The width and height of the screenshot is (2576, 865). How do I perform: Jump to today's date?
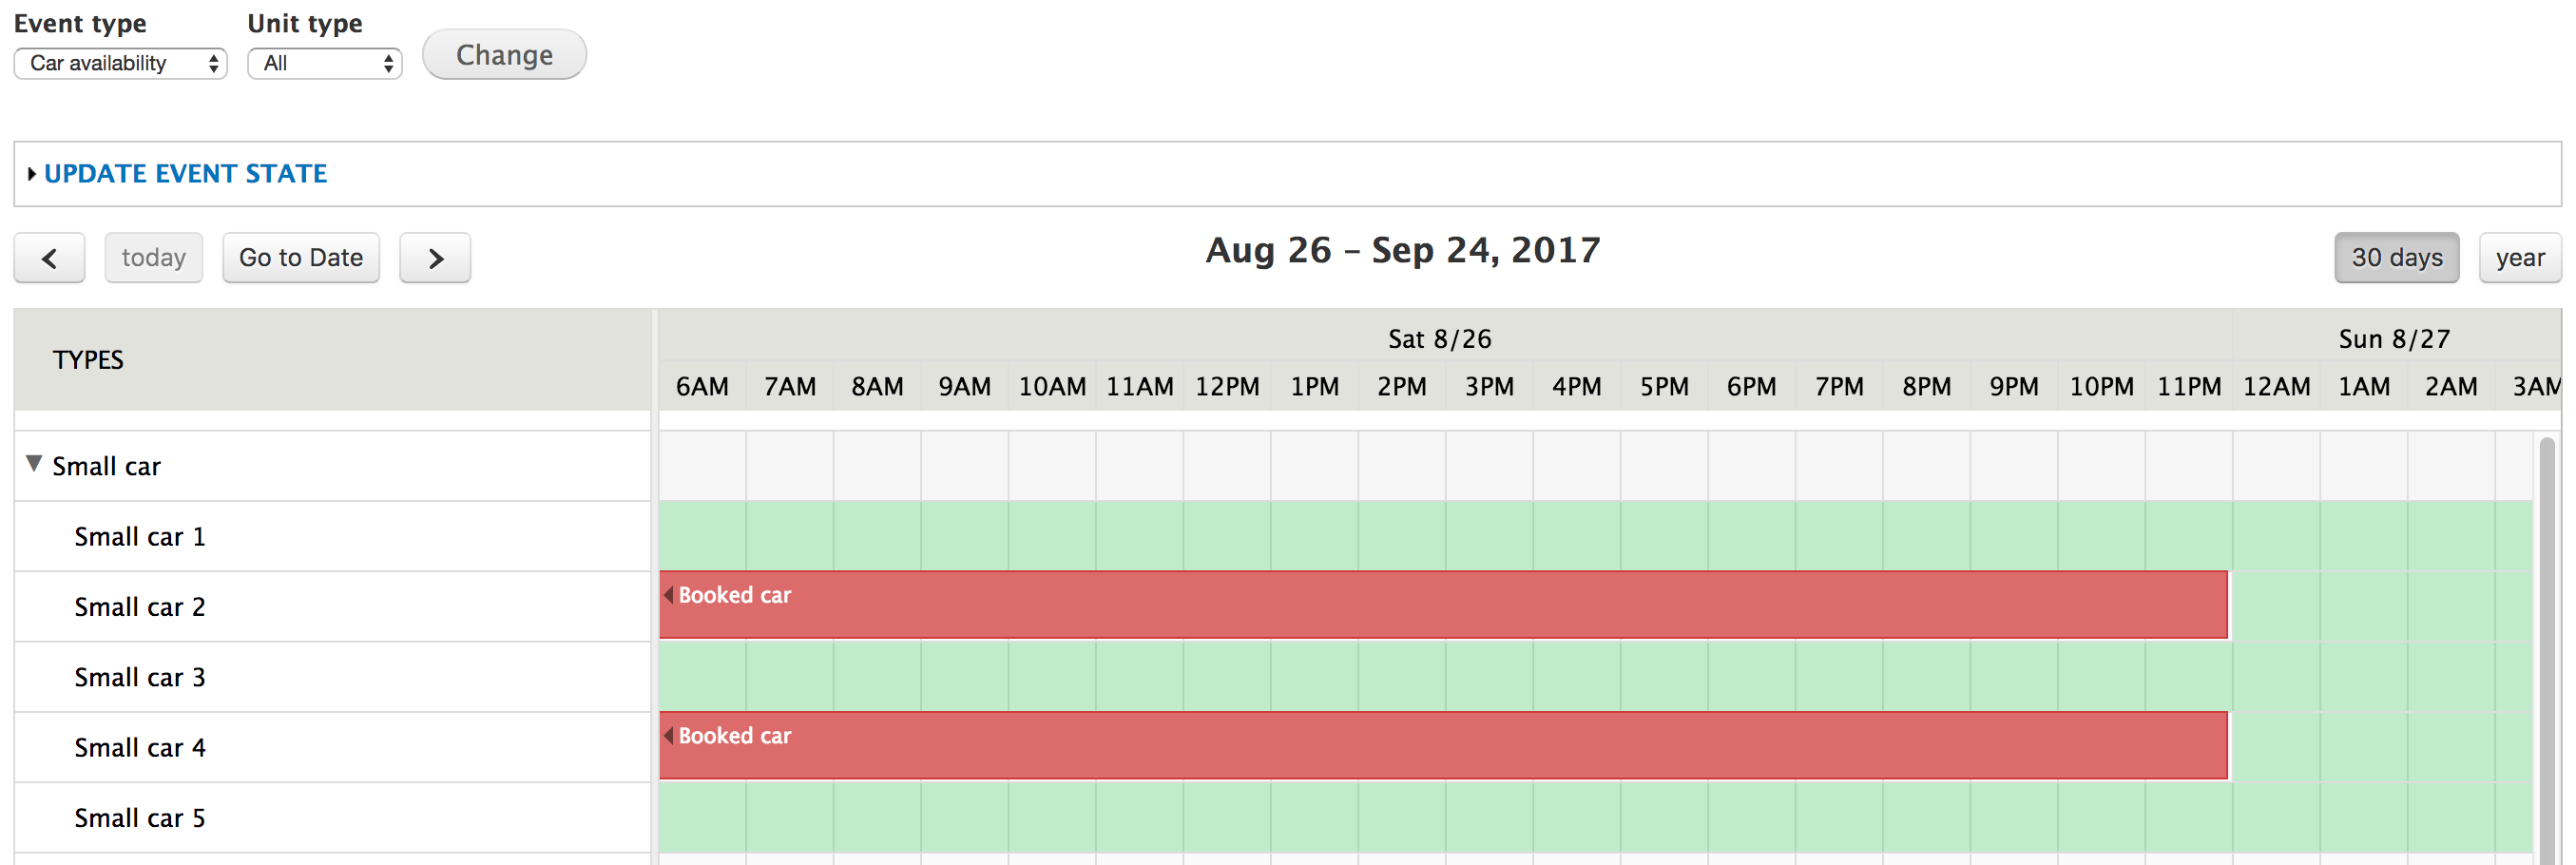pos(154,258)
